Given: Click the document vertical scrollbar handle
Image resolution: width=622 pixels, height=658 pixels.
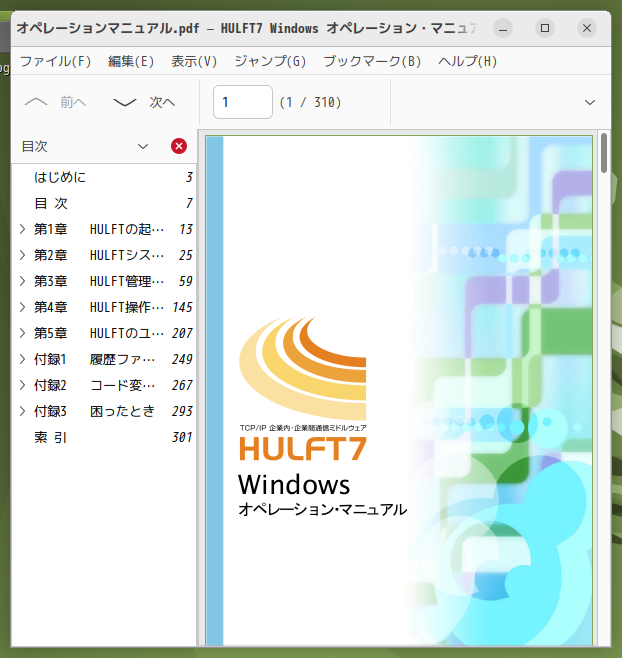Looking at the screenshot, I should click(604, 153).
